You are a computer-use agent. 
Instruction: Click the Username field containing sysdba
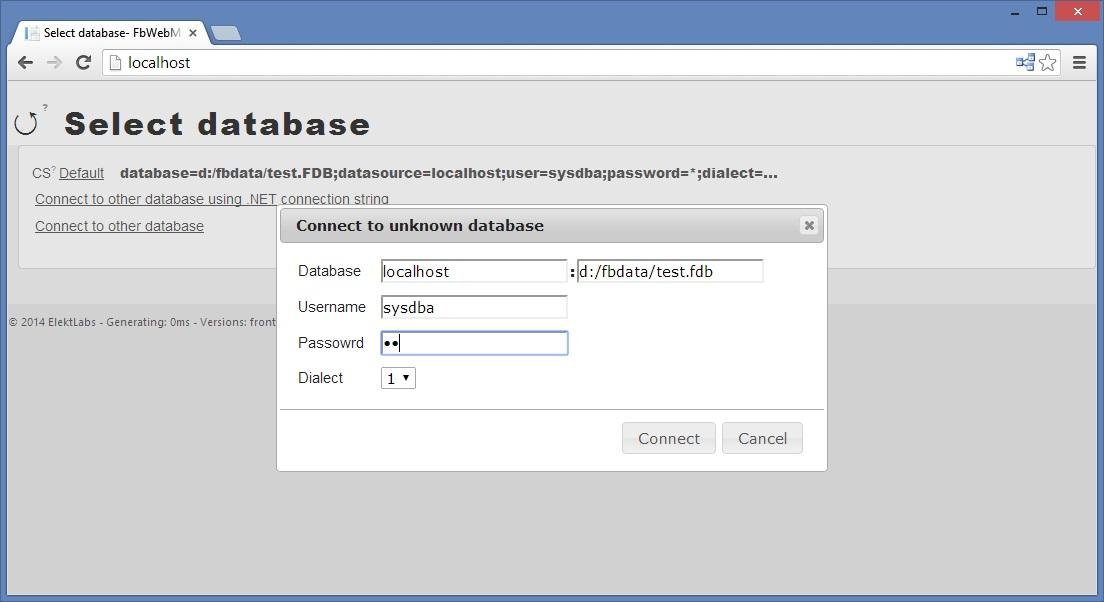pos(473,307)
